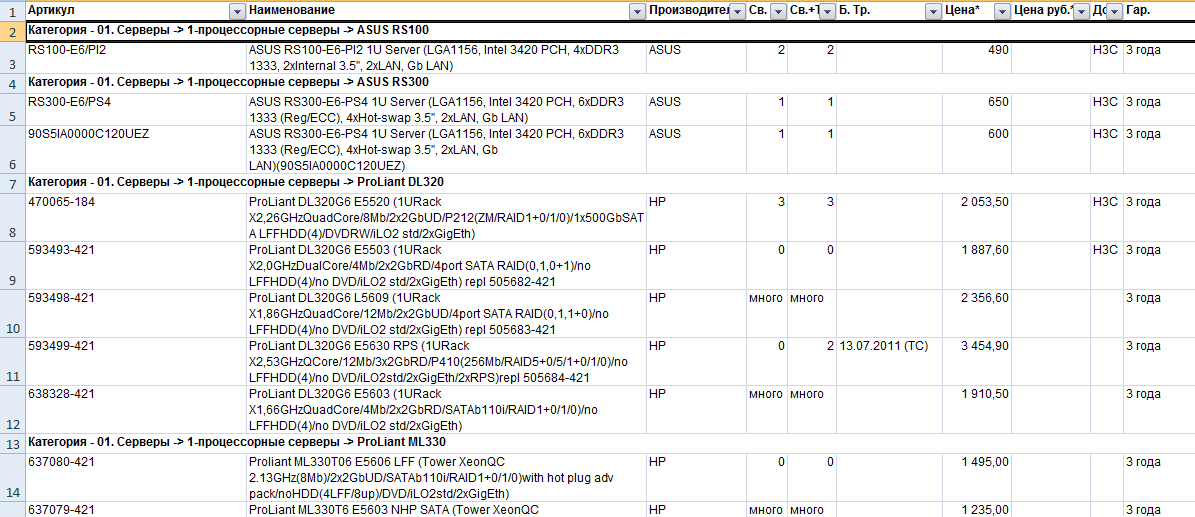This screenshot has width=1195, height=517.
Task: Select the ASUS RS100-E6-PI2 1U Server description cell
Action: 447,57
